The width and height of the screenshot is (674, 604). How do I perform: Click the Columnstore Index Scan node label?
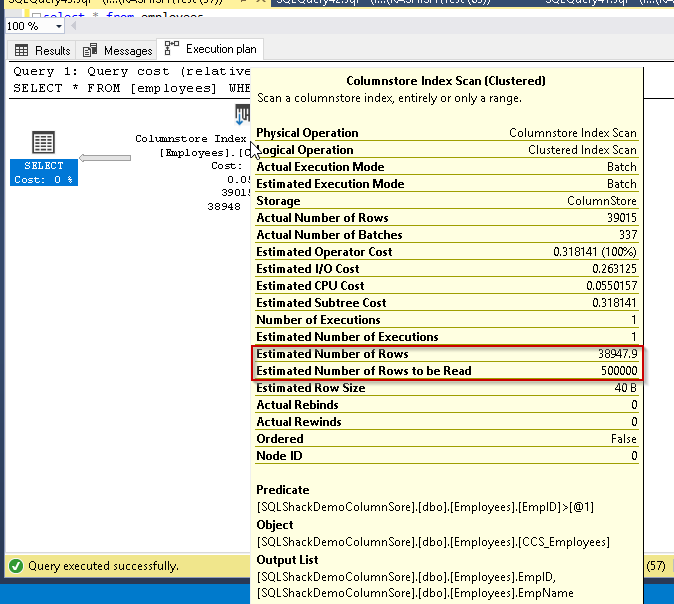tap(190, 140)
